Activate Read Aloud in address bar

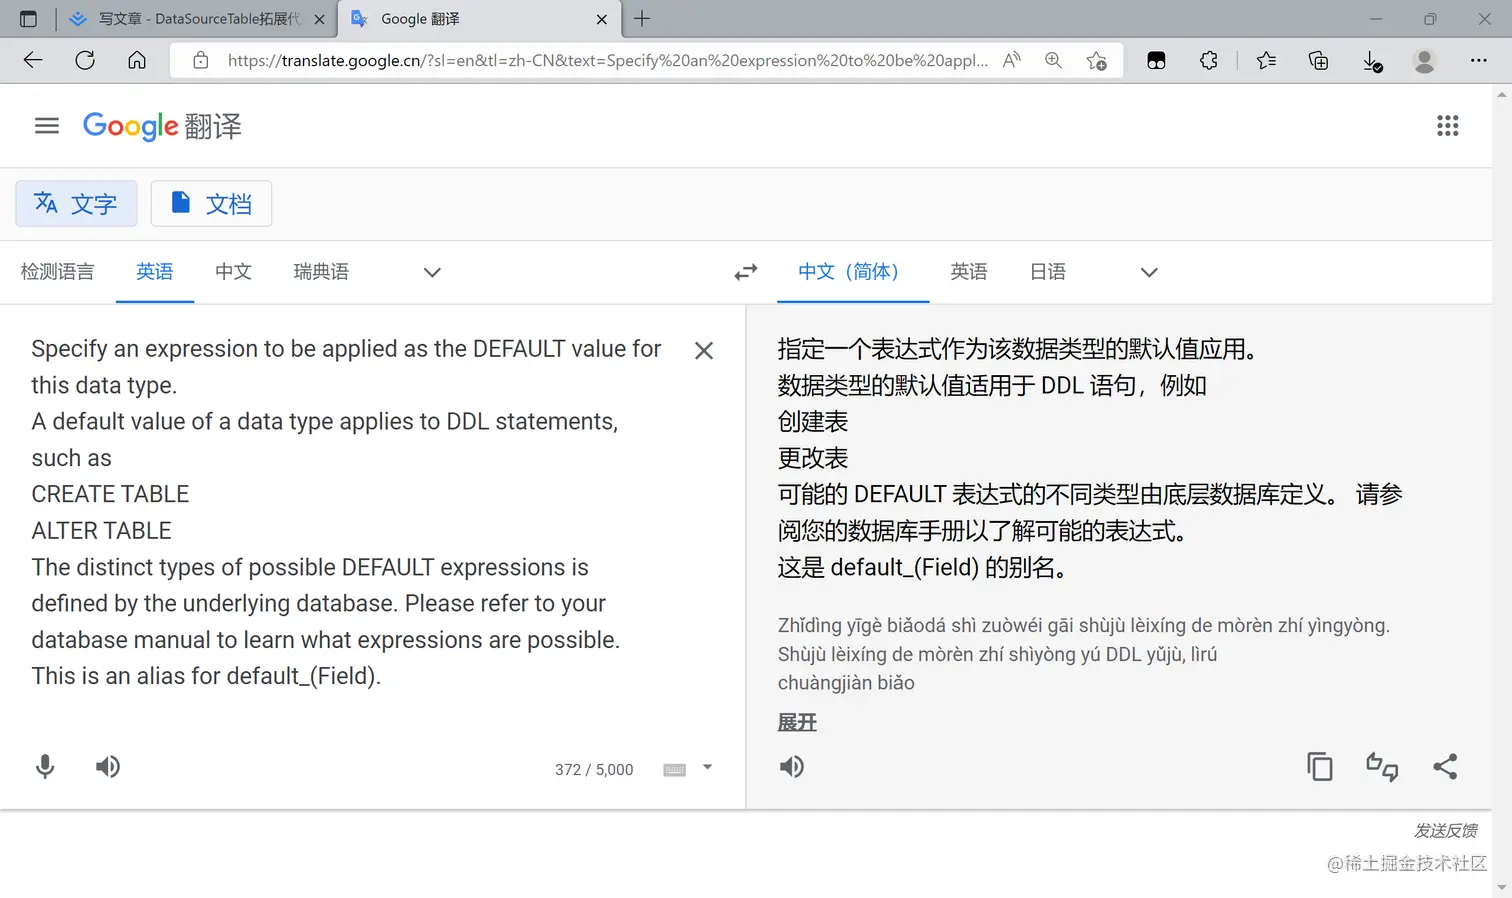(x=1012, y=60)
